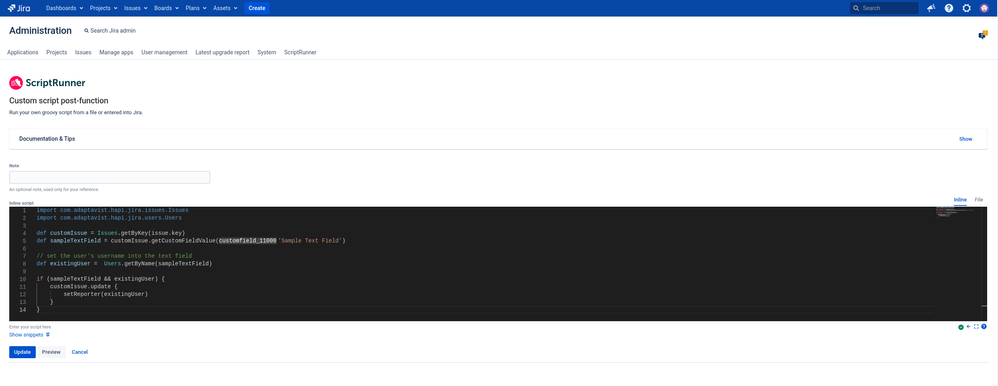
Task: Open the Projects dropdown in top bar
Action: pos(104,8)
